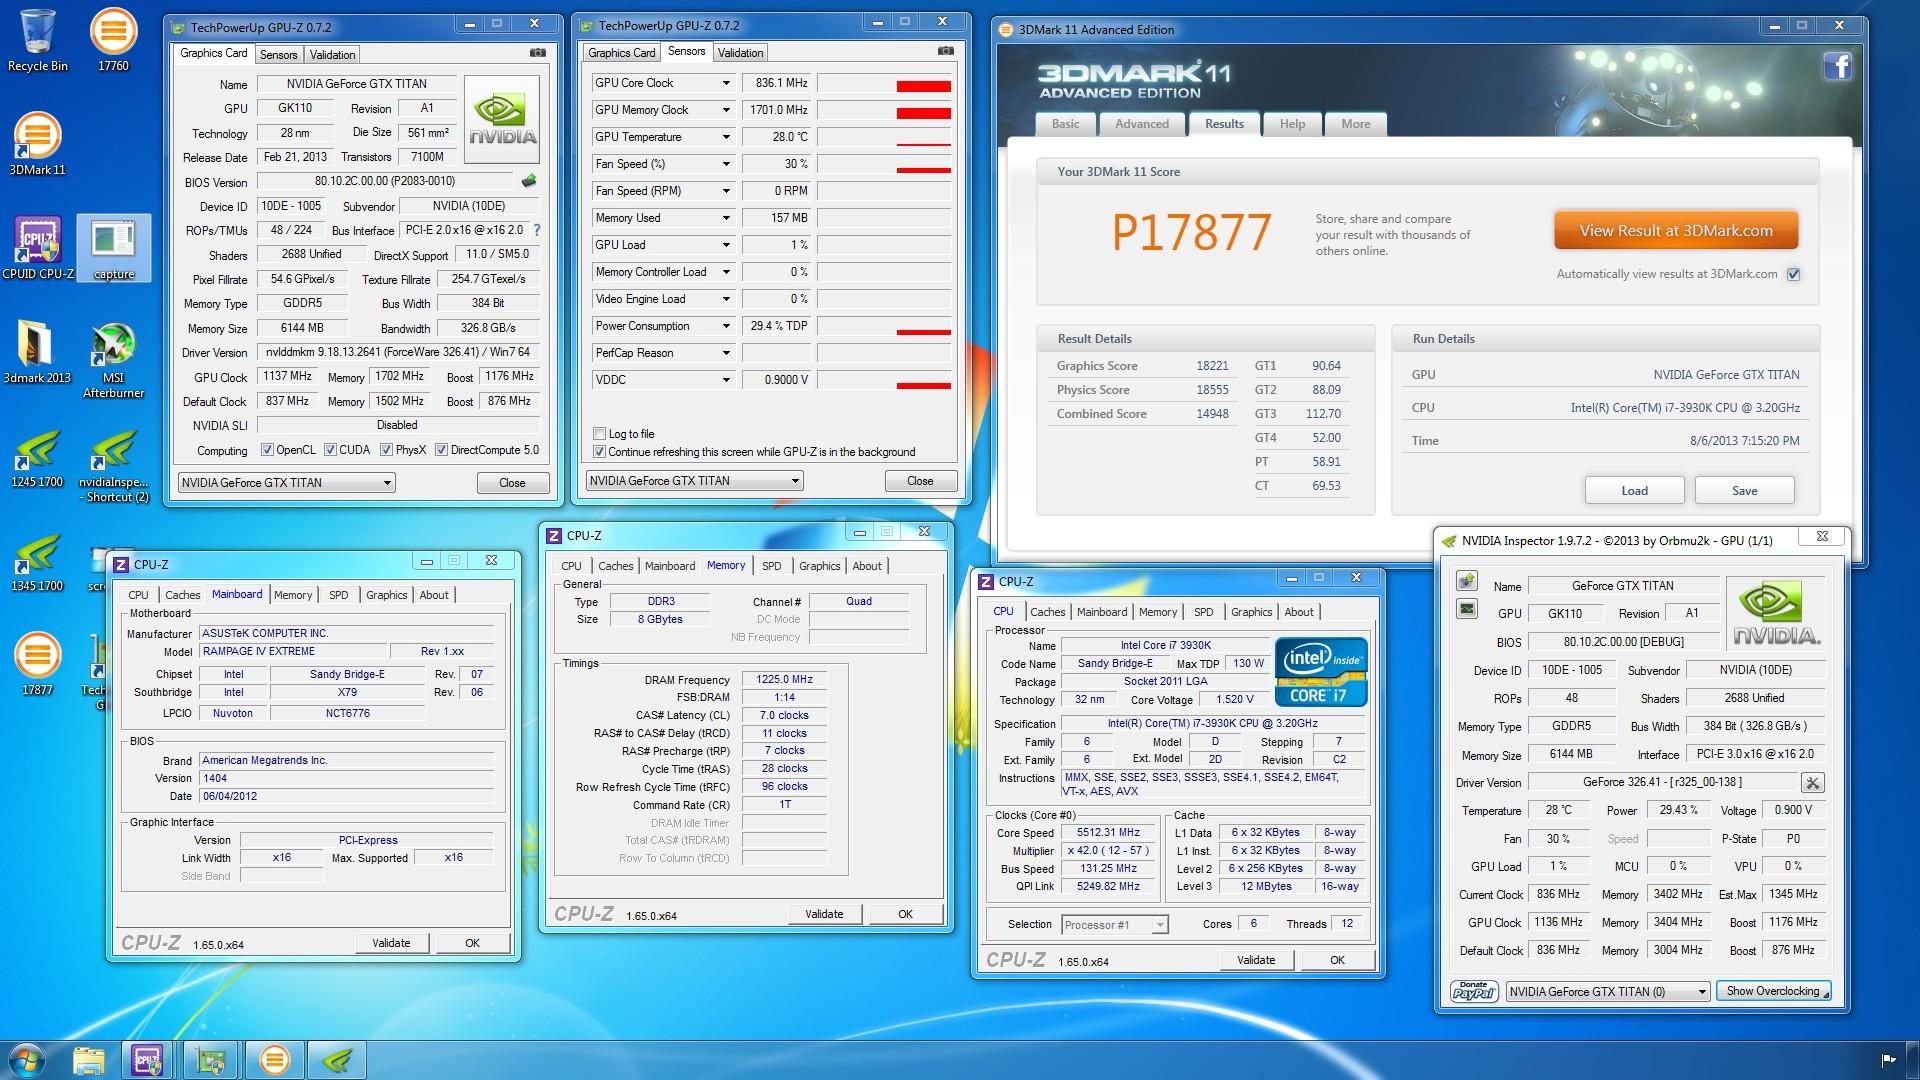Click Validate in CPU-Z Mainboard window
Image resolution: width=1920 pixels, height=1080 pixels.
coord(391,943)
